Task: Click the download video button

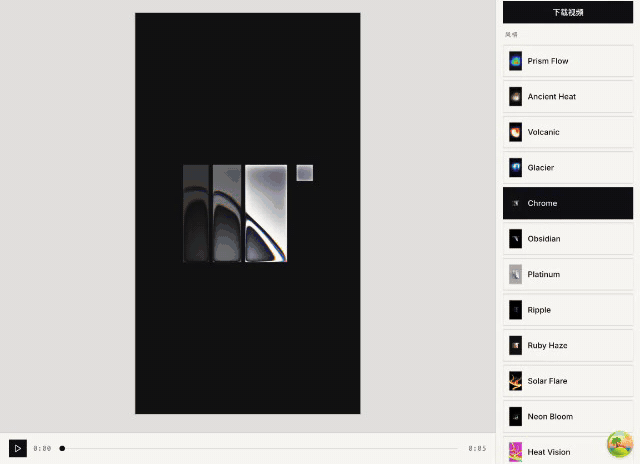Action: click(x=568, y=12)
